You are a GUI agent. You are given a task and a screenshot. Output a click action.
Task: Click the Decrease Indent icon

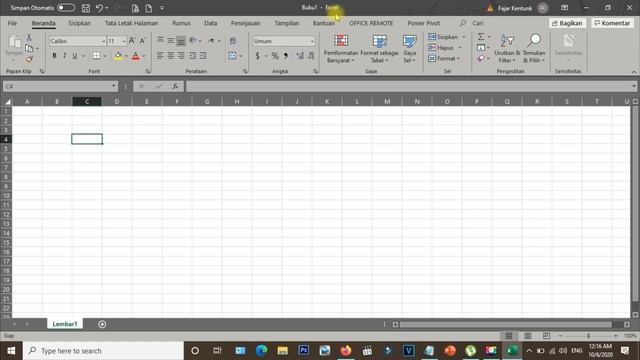192,56
